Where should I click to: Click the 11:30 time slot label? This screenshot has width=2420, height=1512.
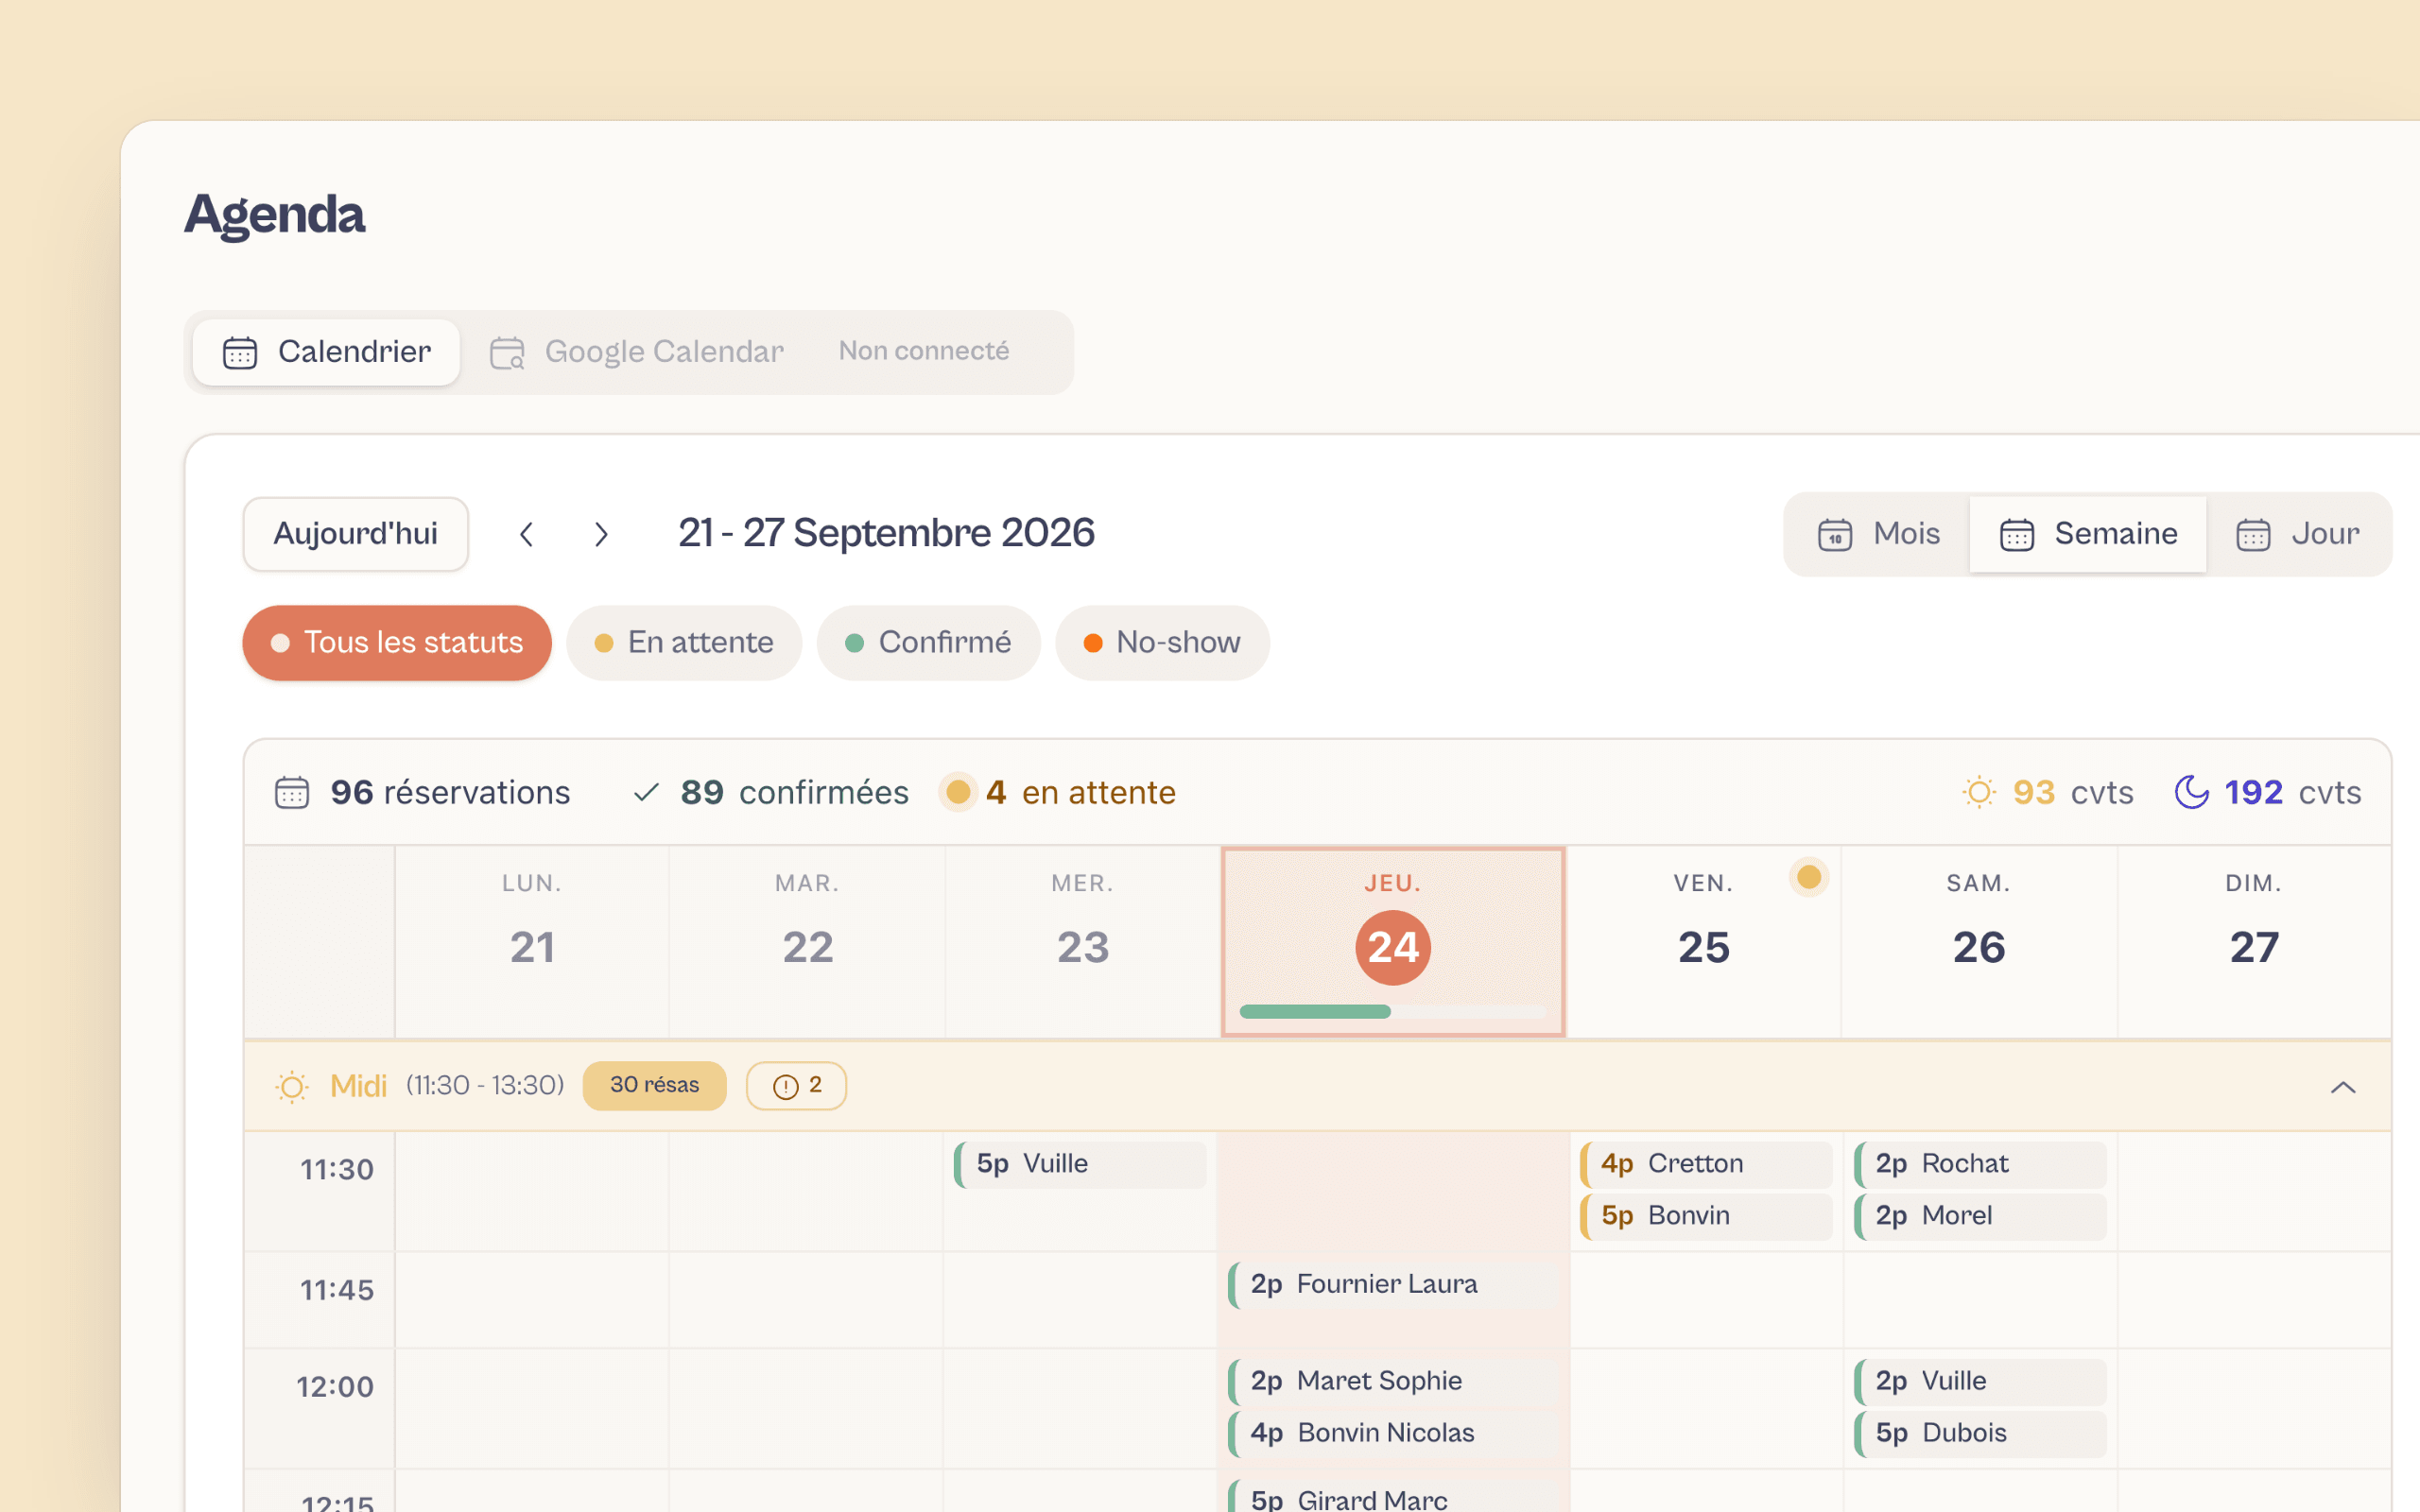pyautogui.click(x=337, y=1170)
